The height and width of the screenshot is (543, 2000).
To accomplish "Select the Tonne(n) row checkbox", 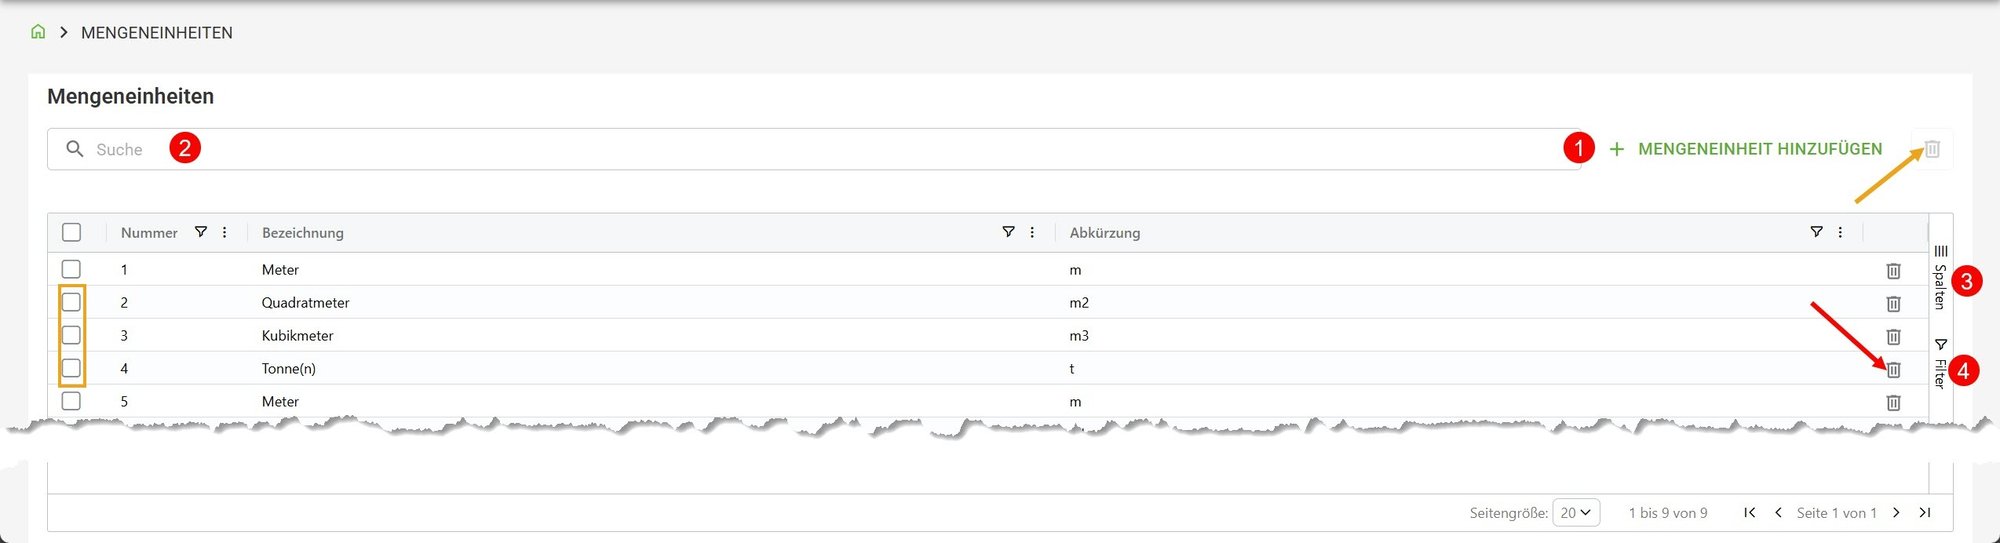I will (71, 368).
